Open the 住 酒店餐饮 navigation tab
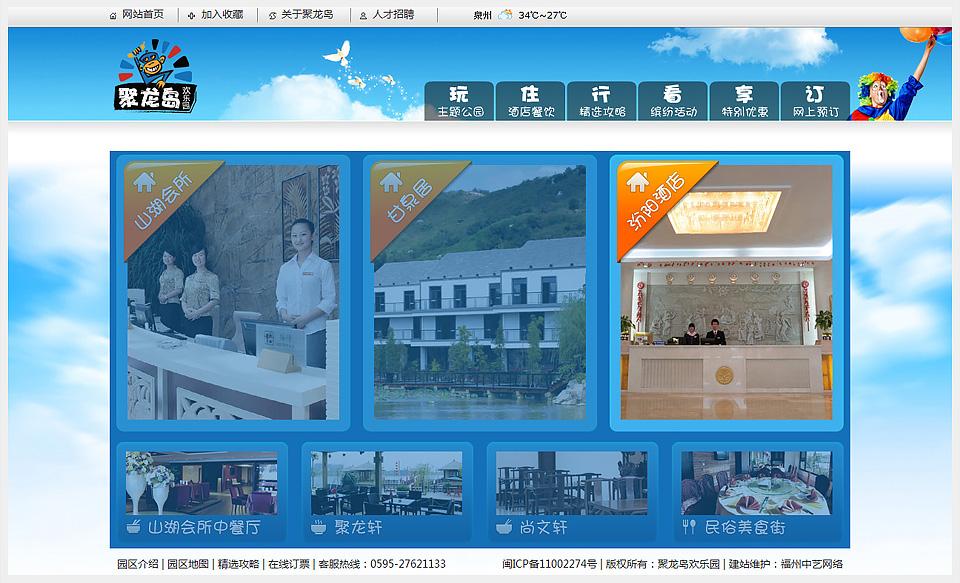The height and width of the screenshot is (583, 960). pyautogui.click(x=530, y=101)
